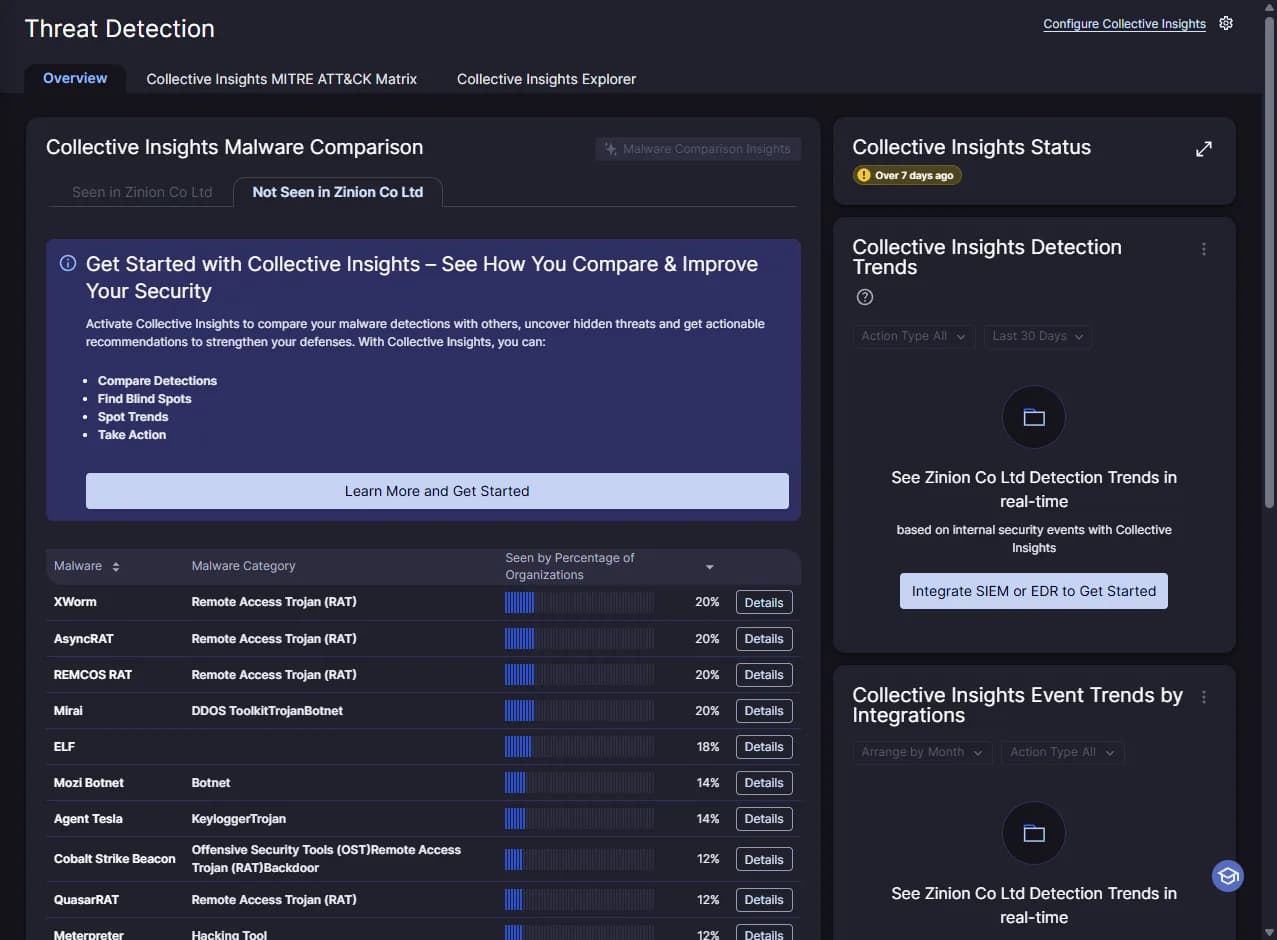Open Details for AsyncRAT
The image size is (1277, 940).
coord(764,639)
